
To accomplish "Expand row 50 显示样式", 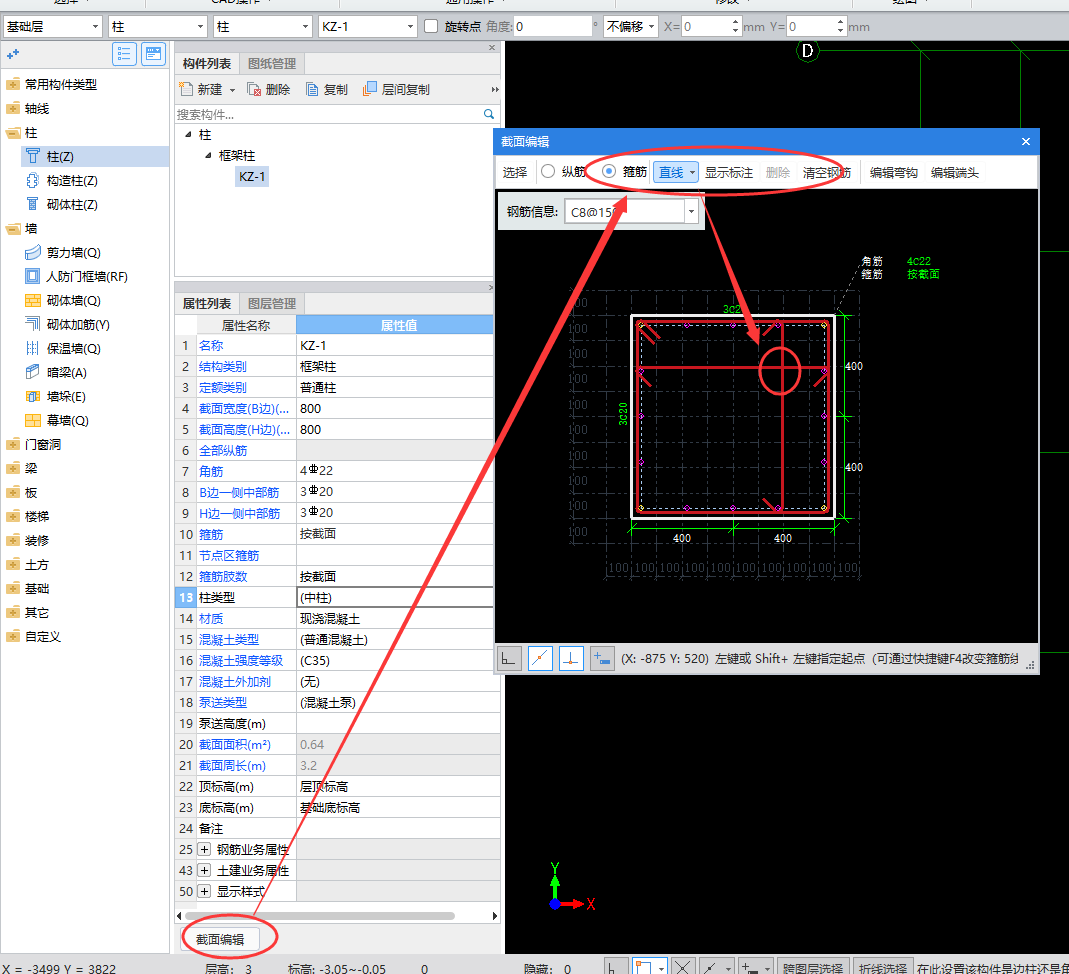I will coord(204,892).
